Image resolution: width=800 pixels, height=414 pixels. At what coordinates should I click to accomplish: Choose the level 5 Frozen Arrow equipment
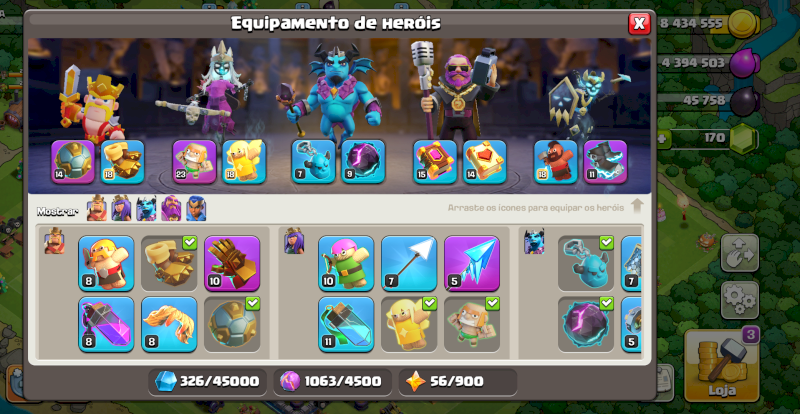(x=472, y=263)
